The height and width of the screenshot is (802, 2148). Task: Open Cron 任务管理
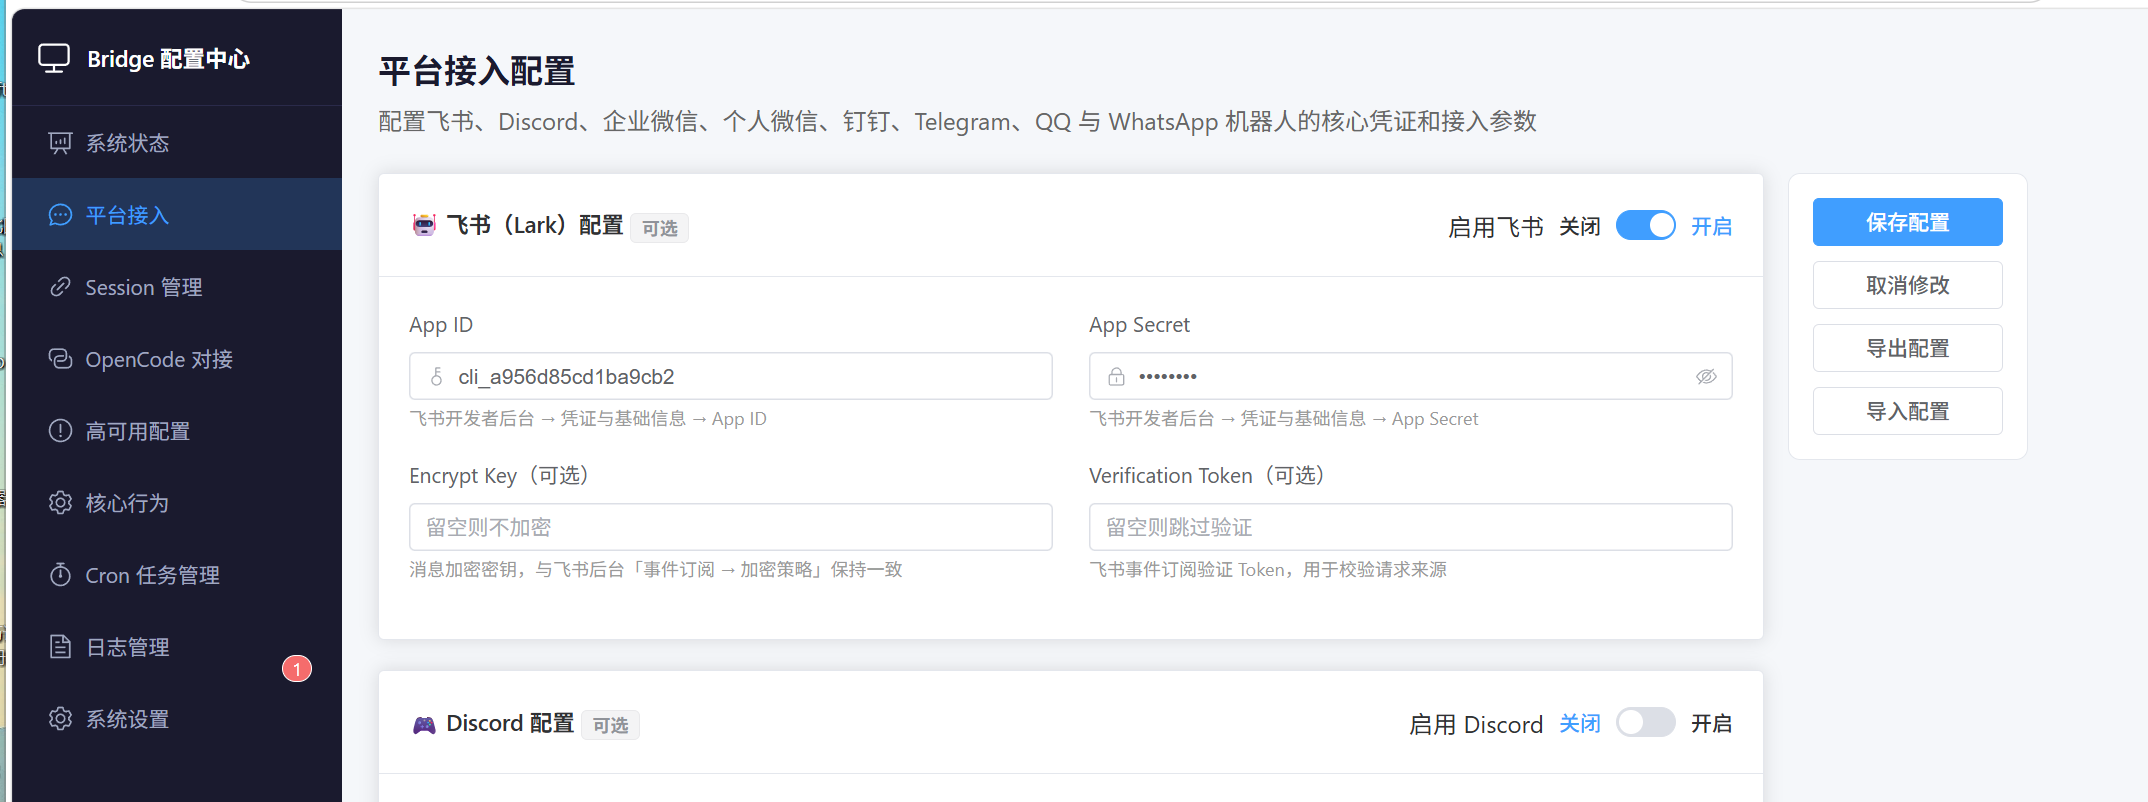pyautogui.click(x=177, y=575)
